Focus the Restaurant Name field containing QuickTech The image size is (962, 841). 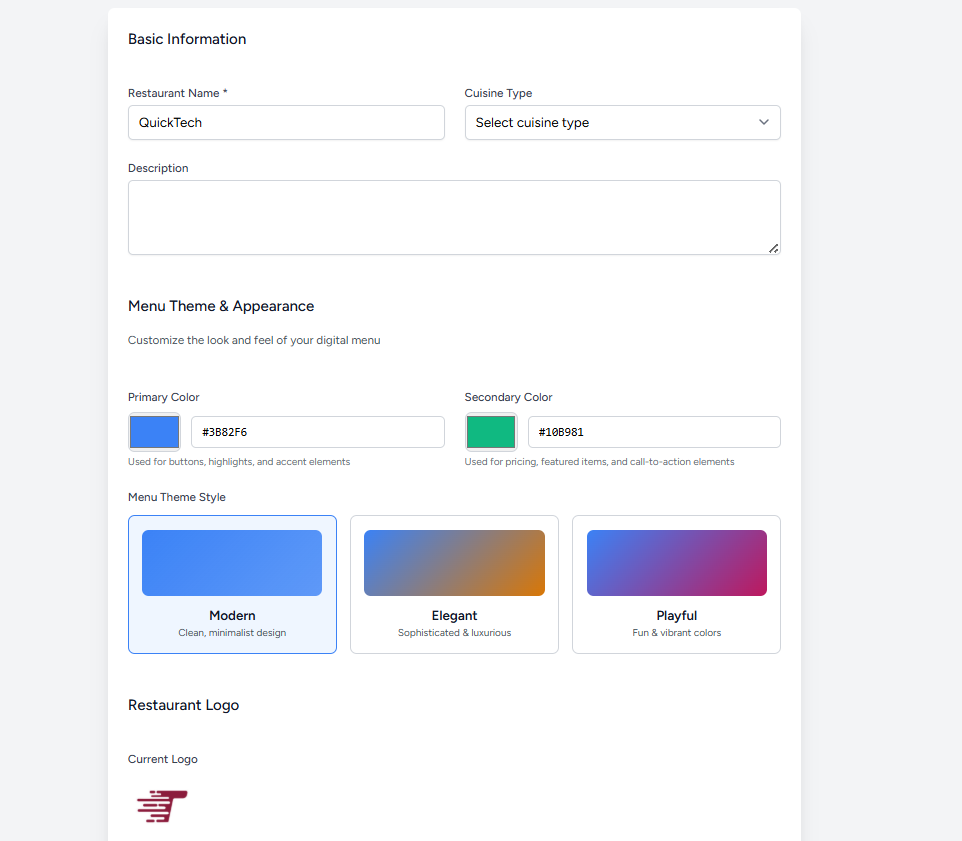[286, 123]
